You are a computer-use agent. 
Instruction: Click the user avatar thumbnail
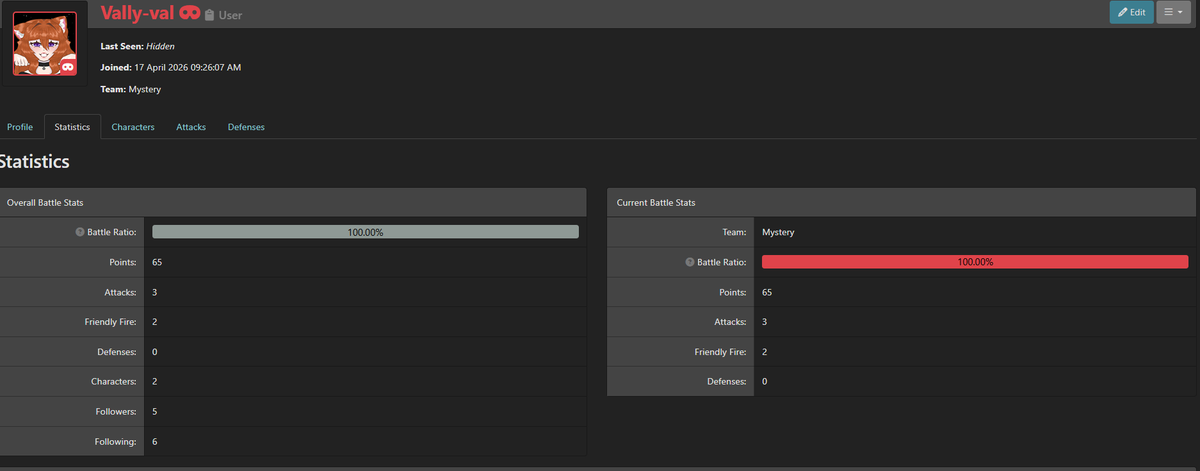(x=44, y=42)
